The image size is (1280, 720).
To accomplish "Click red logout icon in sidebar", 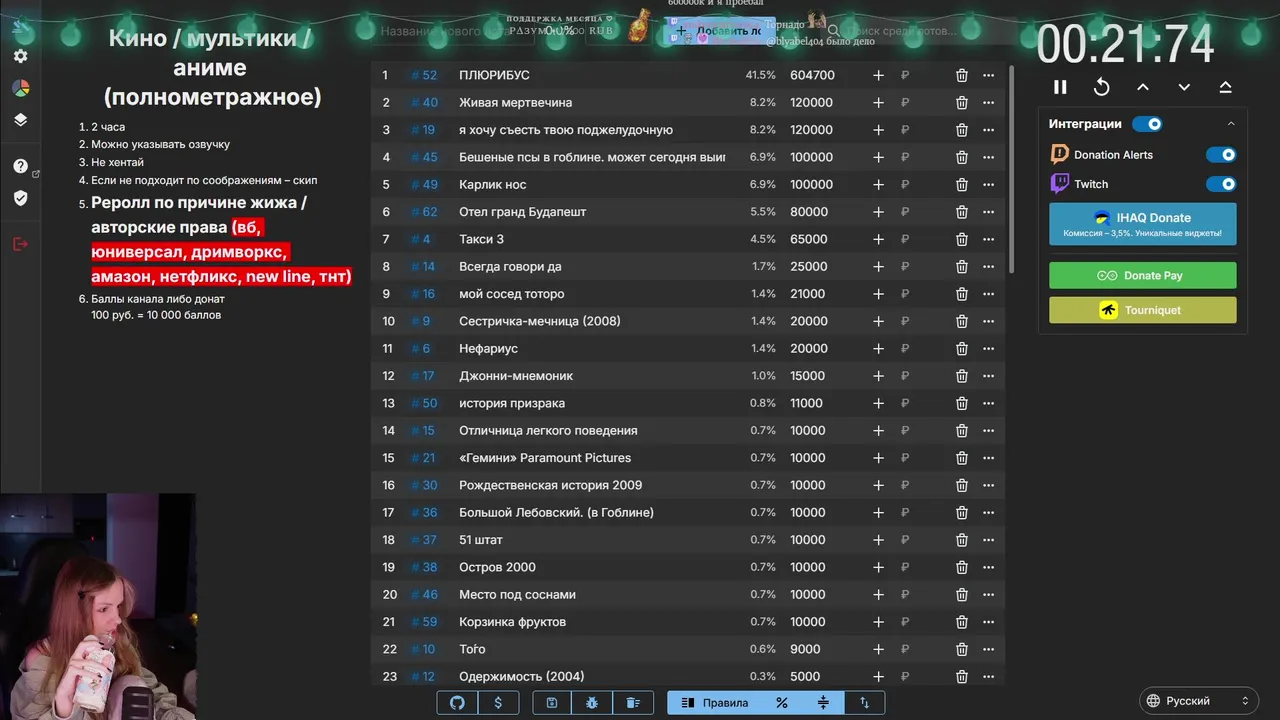I will pos(20,244).
